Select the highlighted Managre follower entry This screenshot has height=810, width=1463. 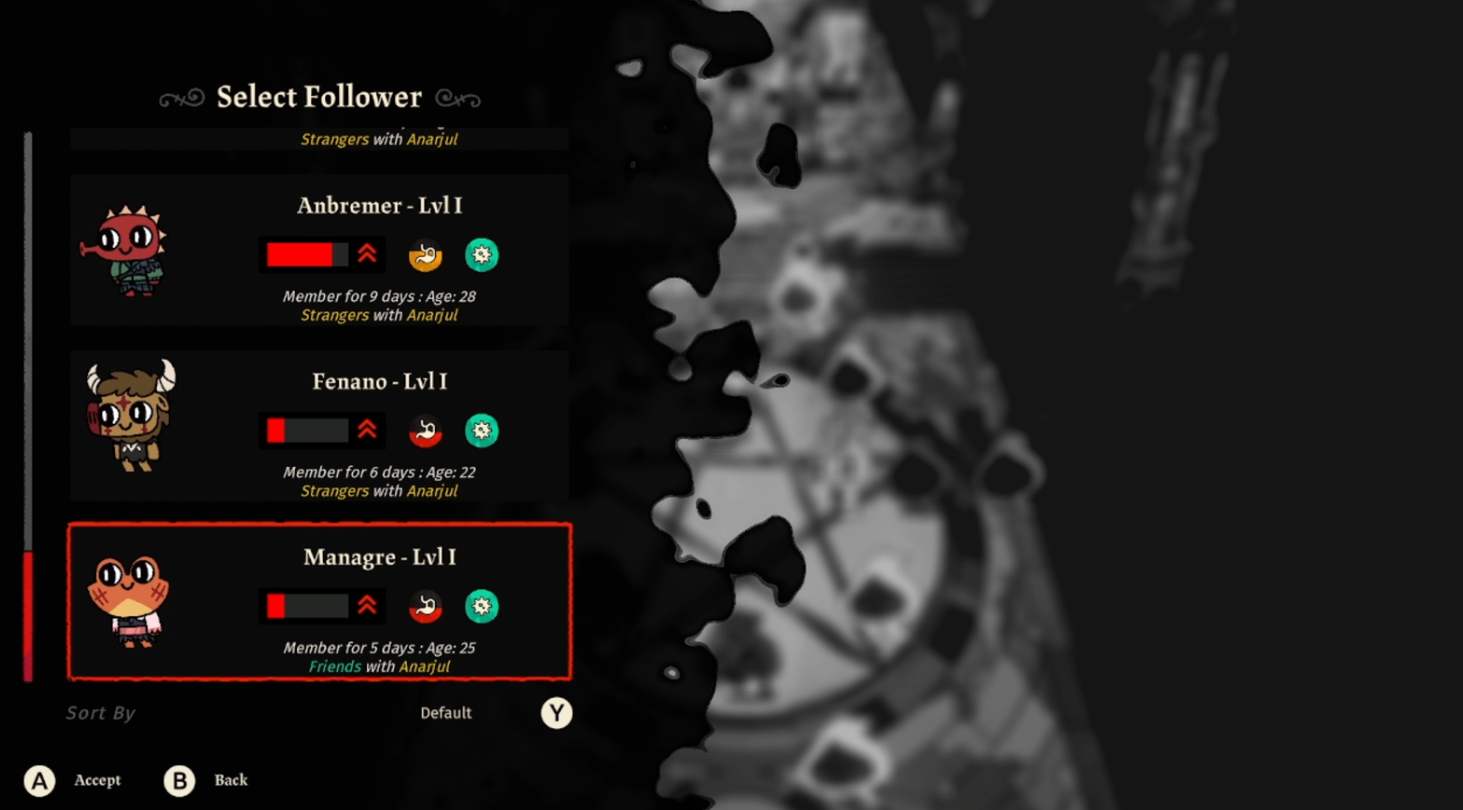coord(319,602)
